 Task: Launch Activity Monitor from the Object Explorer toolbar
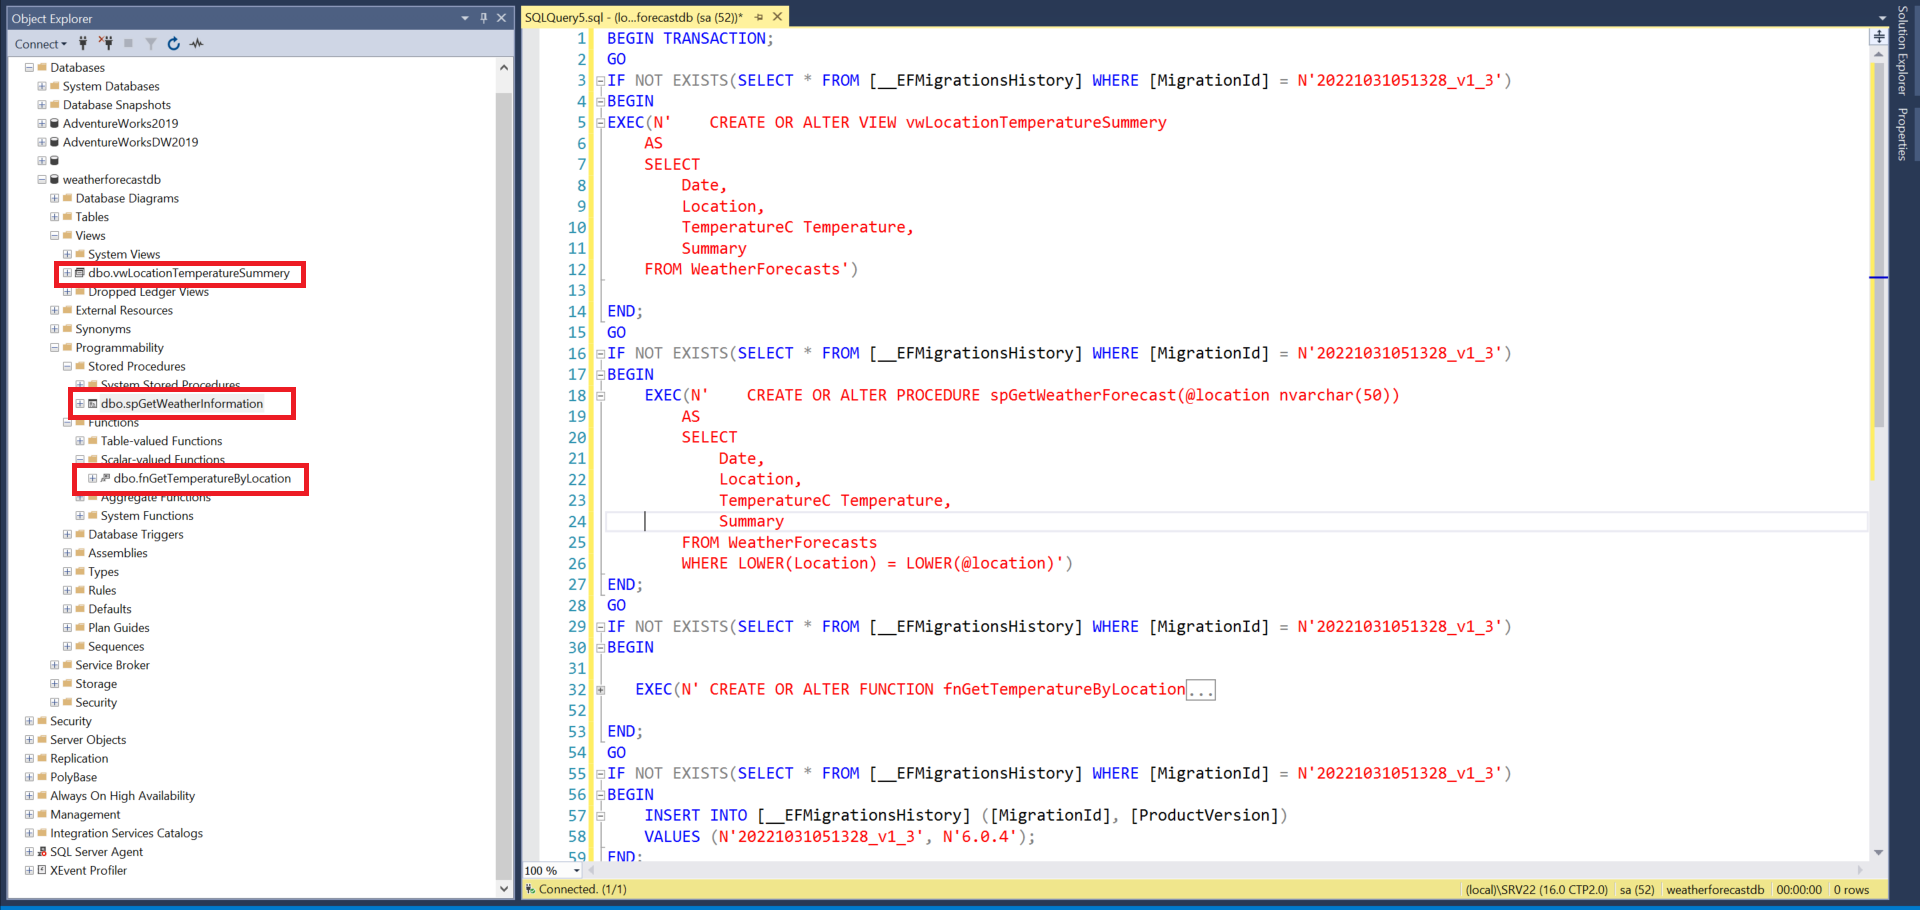(x=196, y=43)
